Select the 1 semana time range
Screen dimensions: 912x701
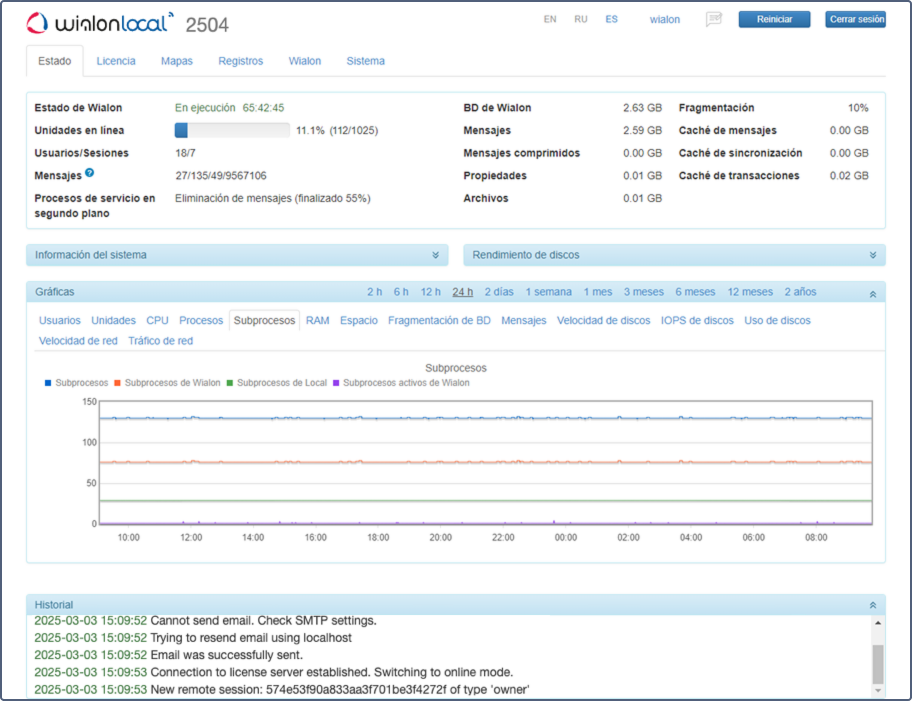pos(548,292)
